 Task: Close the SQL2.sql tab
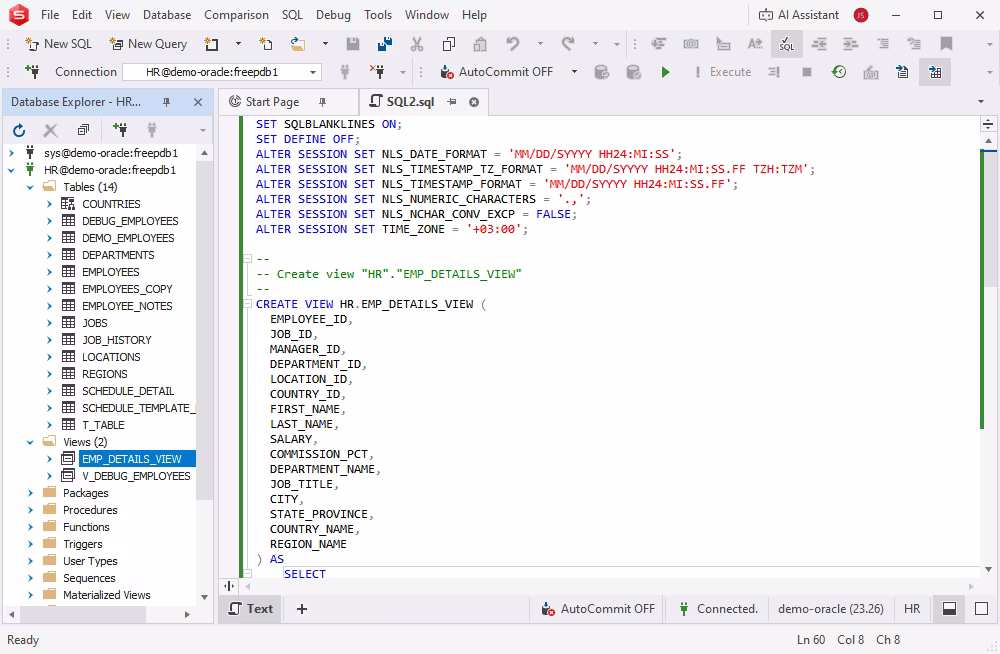[474, 102]
